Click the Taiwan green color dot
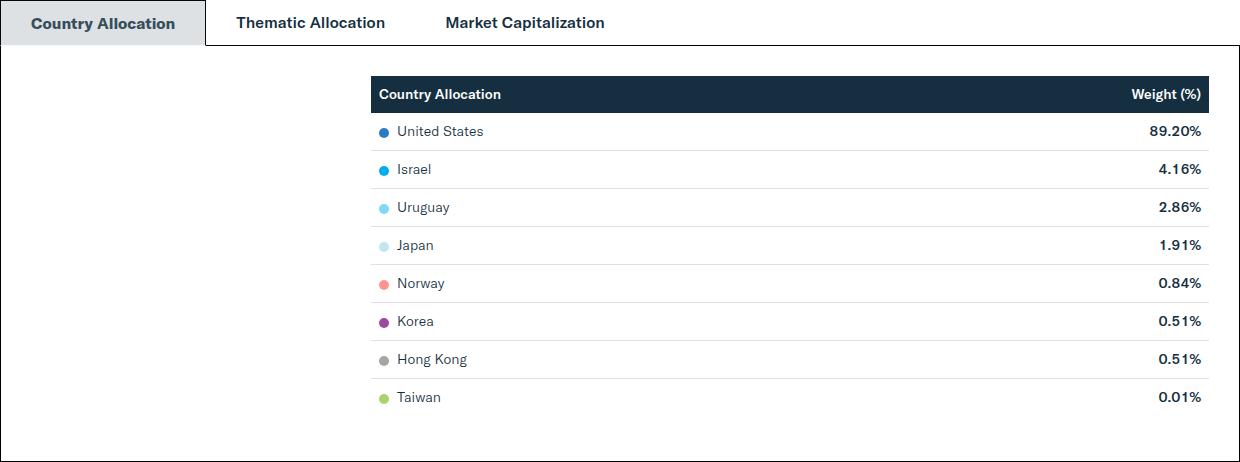Image resolution: width=1240 pixels, height=462 pixels. 384,398
